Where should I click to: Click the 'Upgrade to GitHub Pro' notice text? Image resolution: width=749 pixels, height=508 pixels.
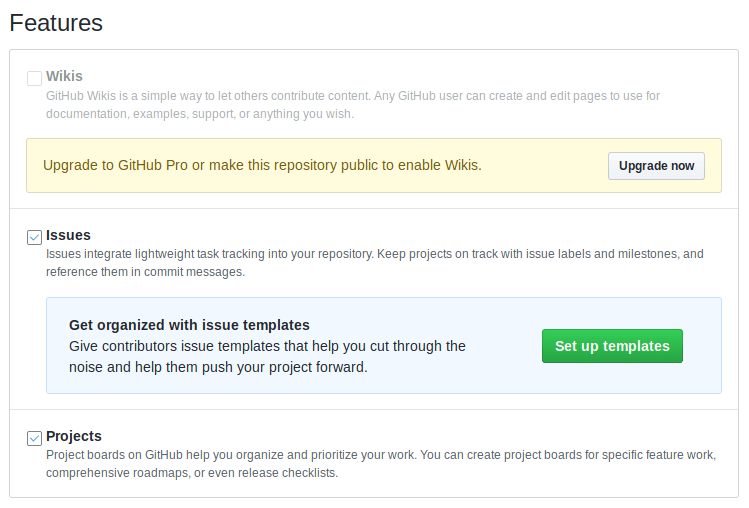[x=262, y=165]
